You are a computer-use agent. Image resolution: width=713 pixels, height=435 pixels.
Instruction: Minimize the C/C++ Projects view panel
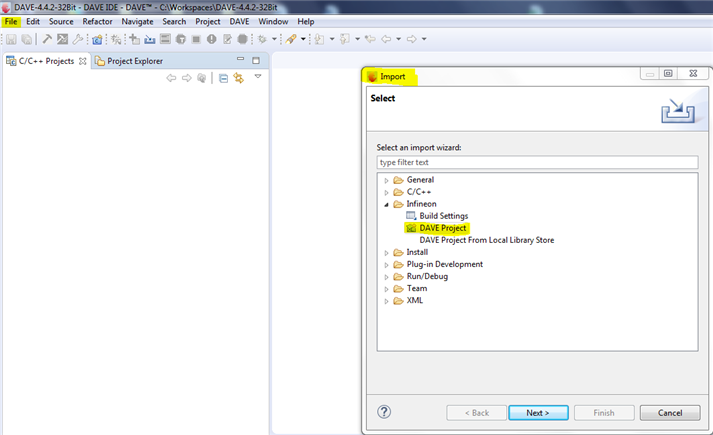[240, 61]
